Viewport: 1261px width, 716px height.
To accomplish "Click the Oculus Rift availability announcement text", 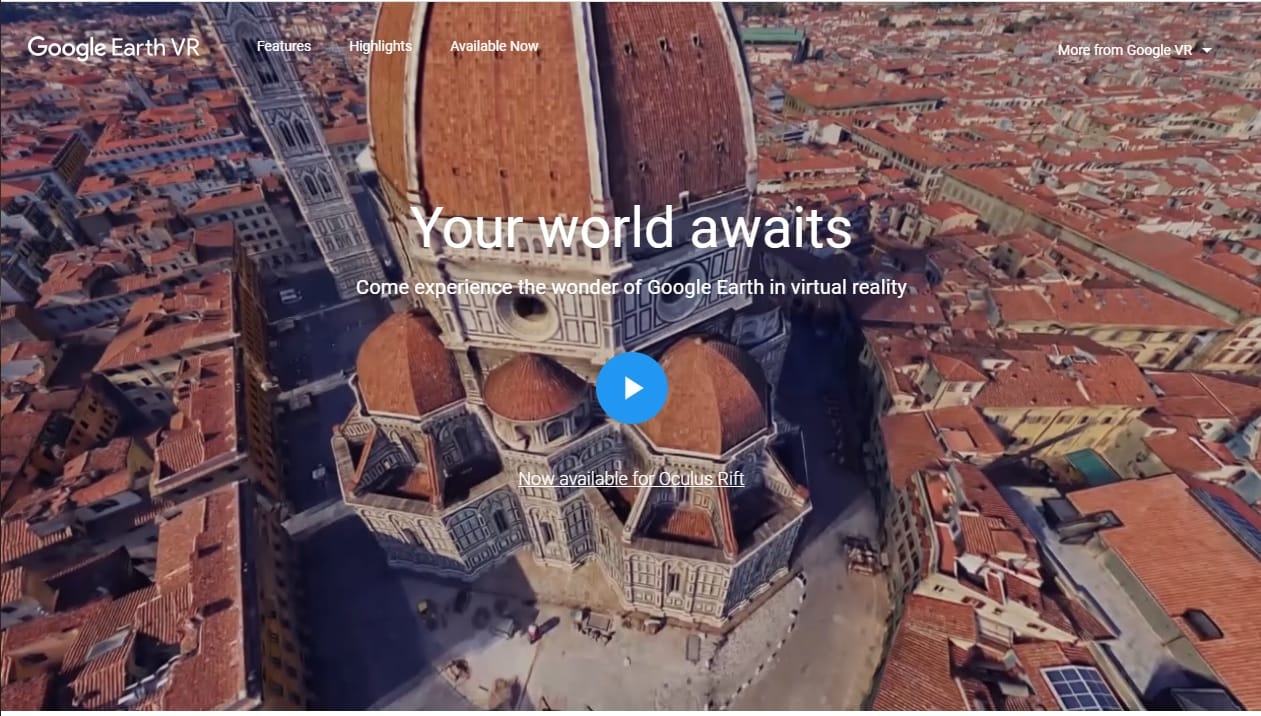I will (x=632, y=479).
